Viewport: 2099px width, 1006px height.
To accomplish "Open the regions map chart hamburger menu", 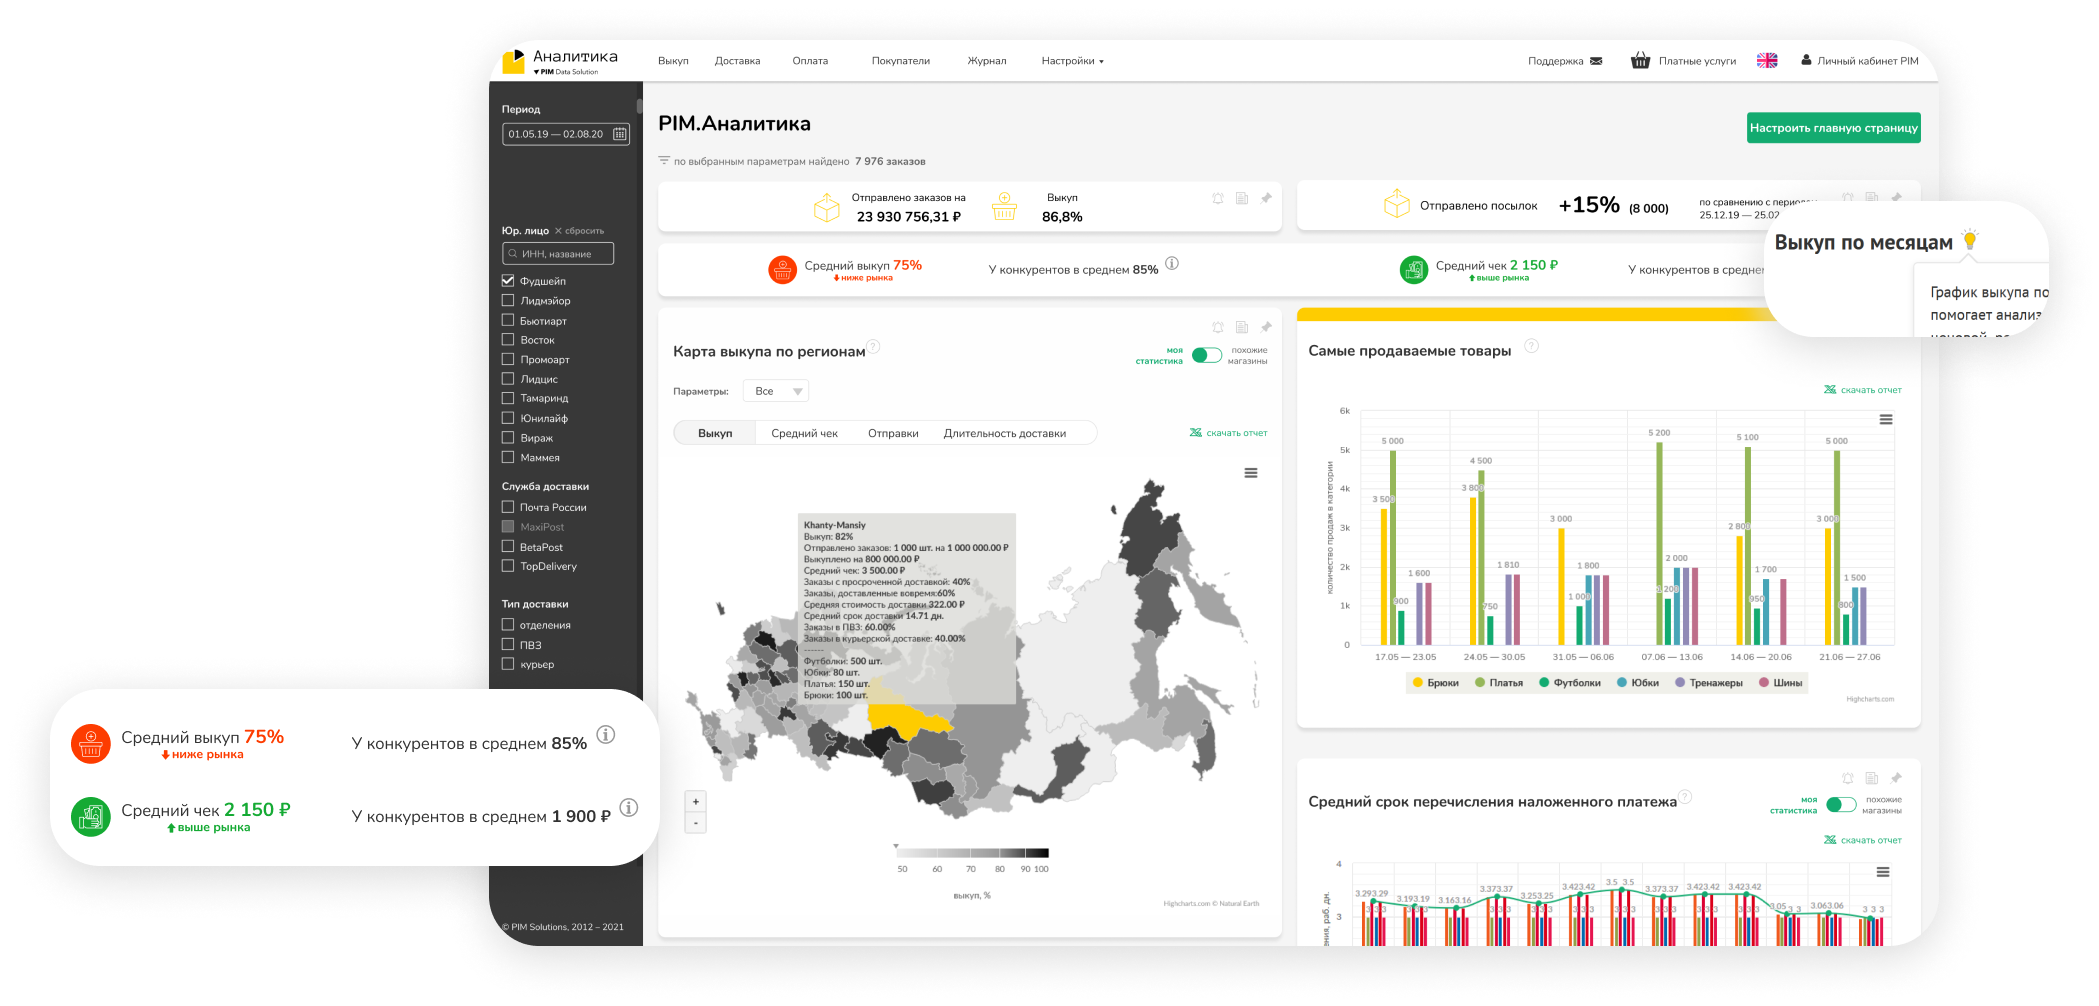I will pyautogui.click(x=1250, y=473).
